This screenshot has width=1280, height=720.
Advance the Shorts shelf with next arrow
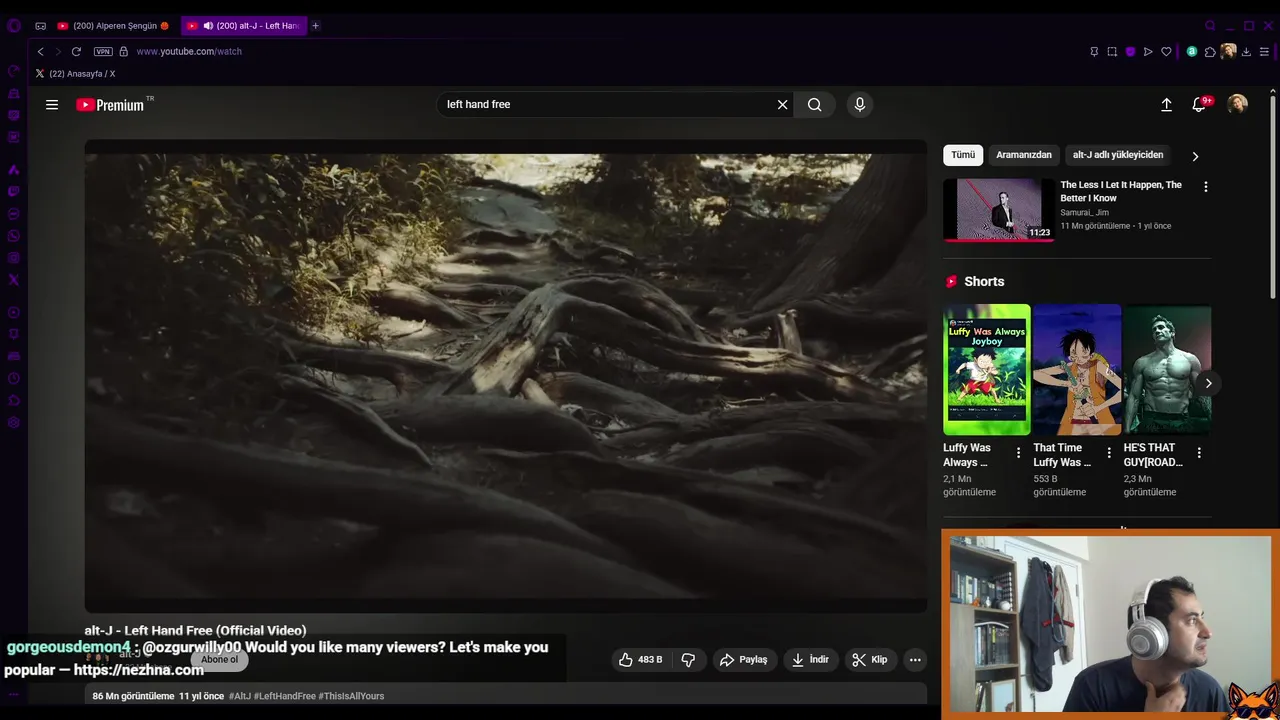[1208, 383]
